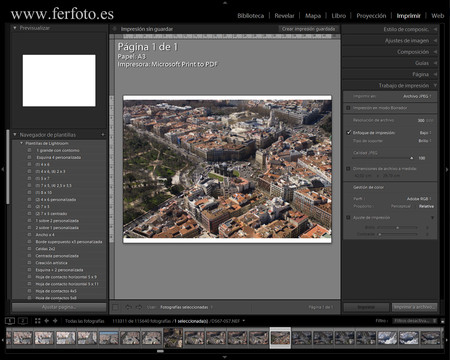The height and width of the screenshot is (360, 450).
Task: Open the Filtros desactivados filter dropdown
Action: pos(414,321)
